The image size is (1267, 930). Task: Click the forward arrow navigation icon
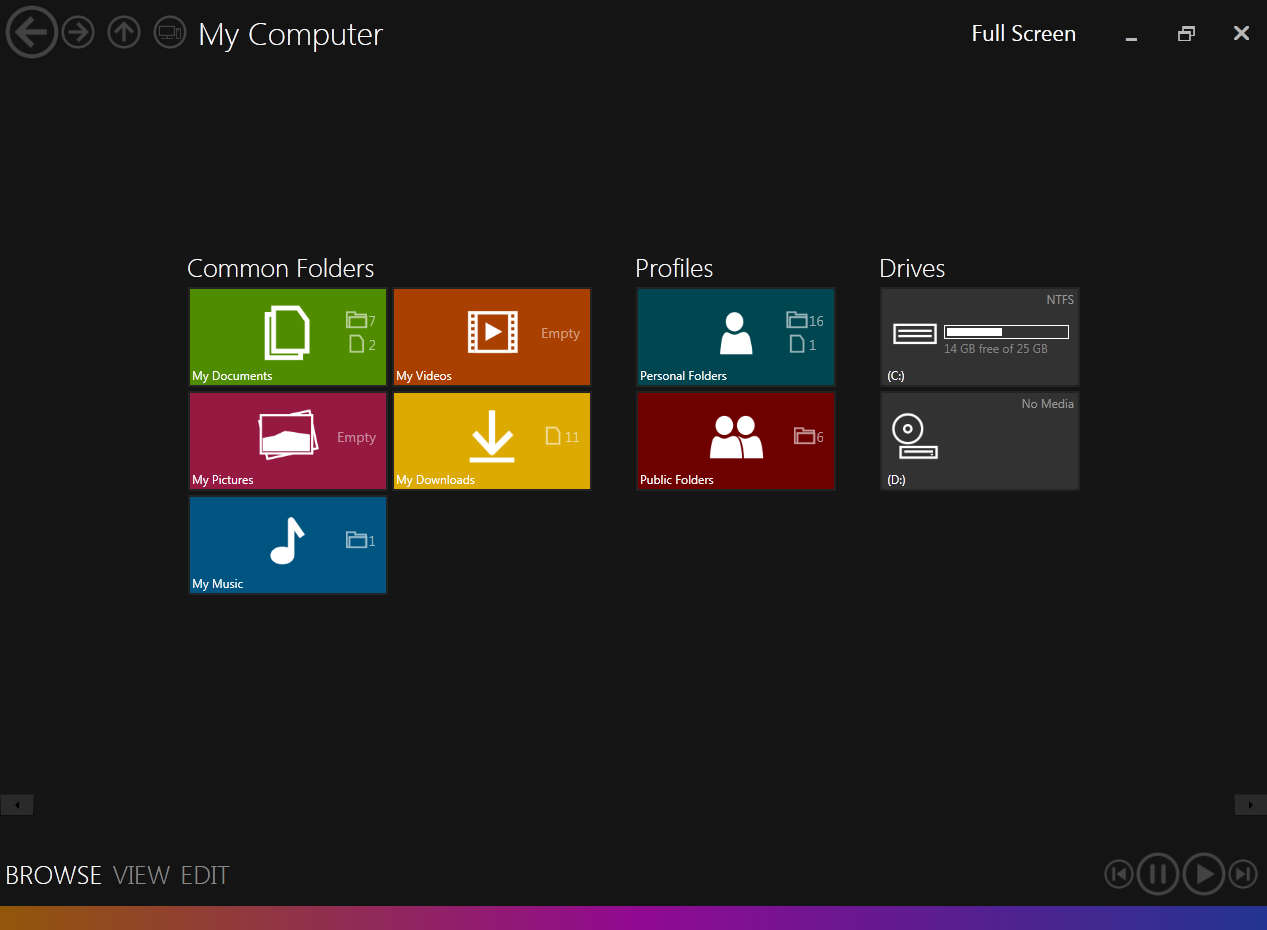click(x=78, y=33)
